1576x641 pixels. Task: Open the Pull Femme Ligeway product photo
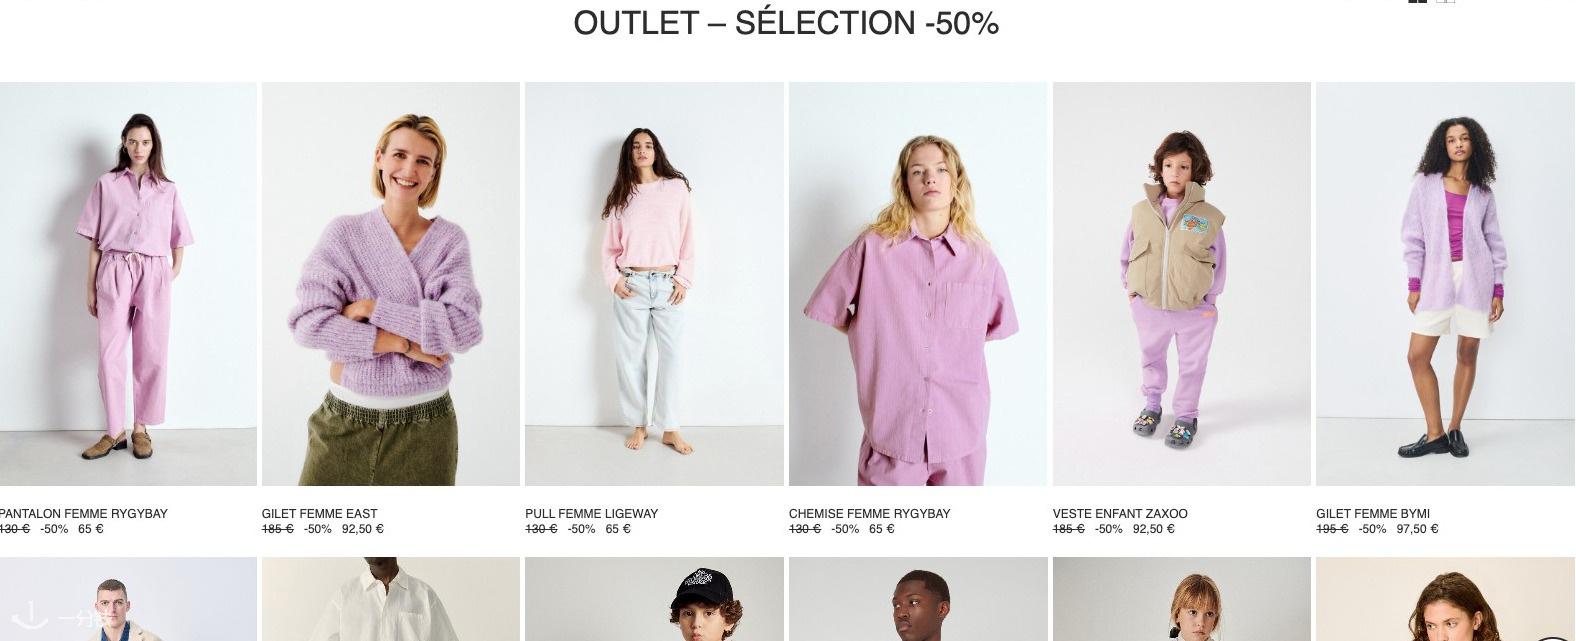tap(654, 284)
